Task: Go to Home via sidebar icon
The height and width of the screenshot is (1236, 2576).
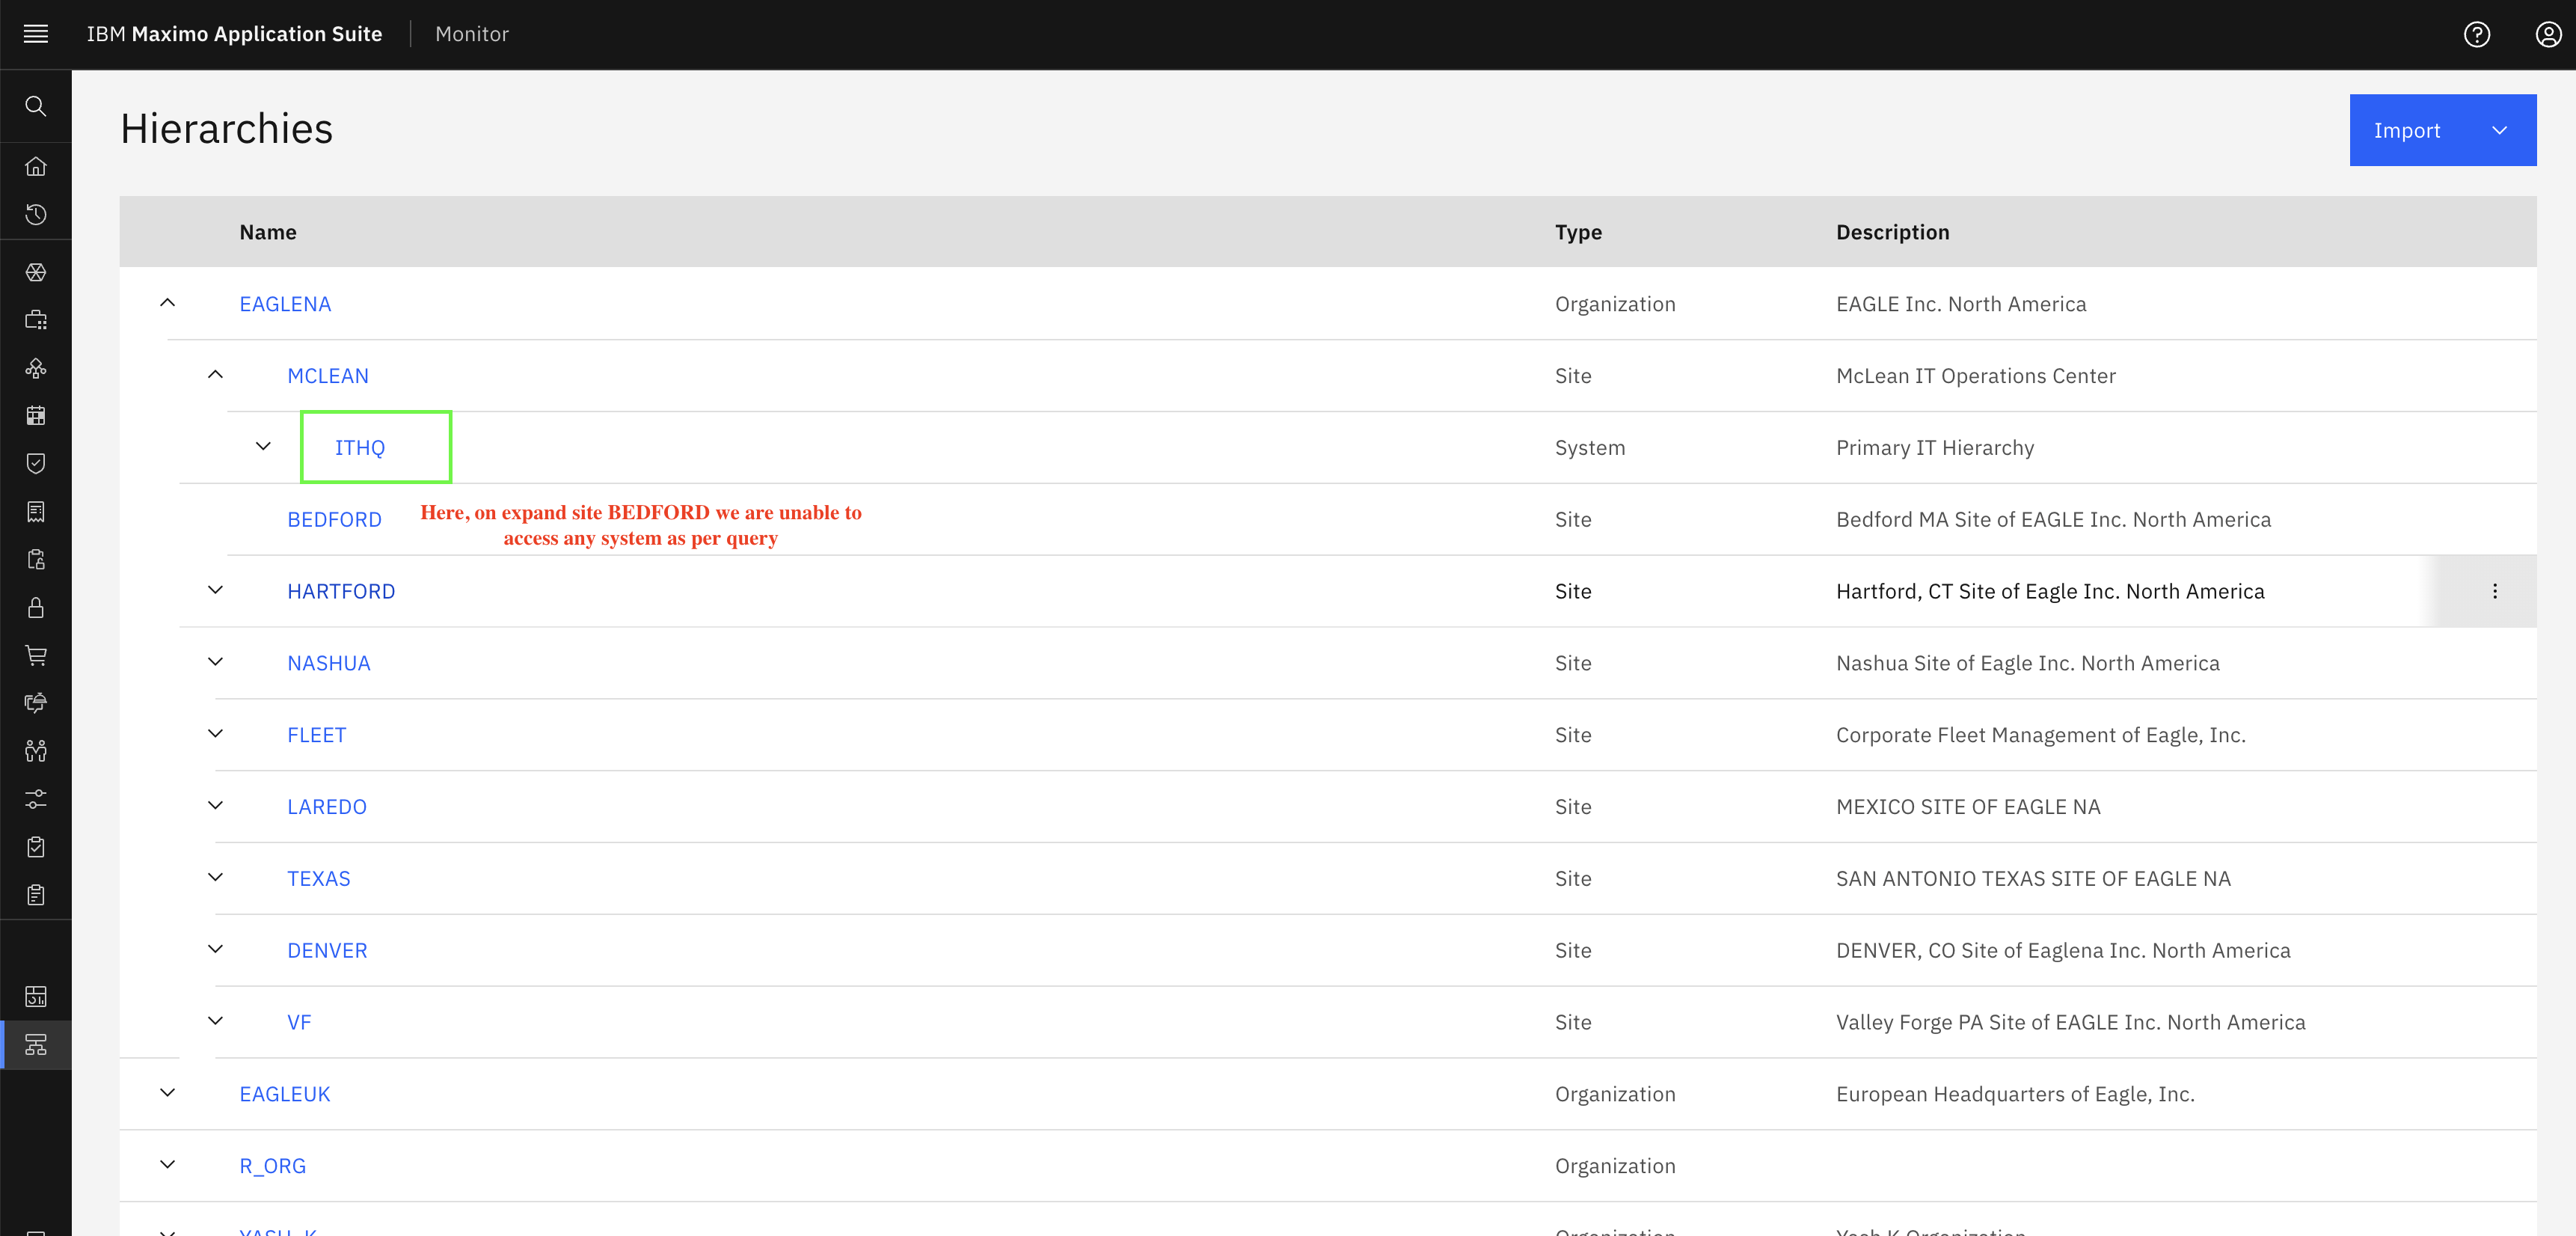Action: (36, 166)
